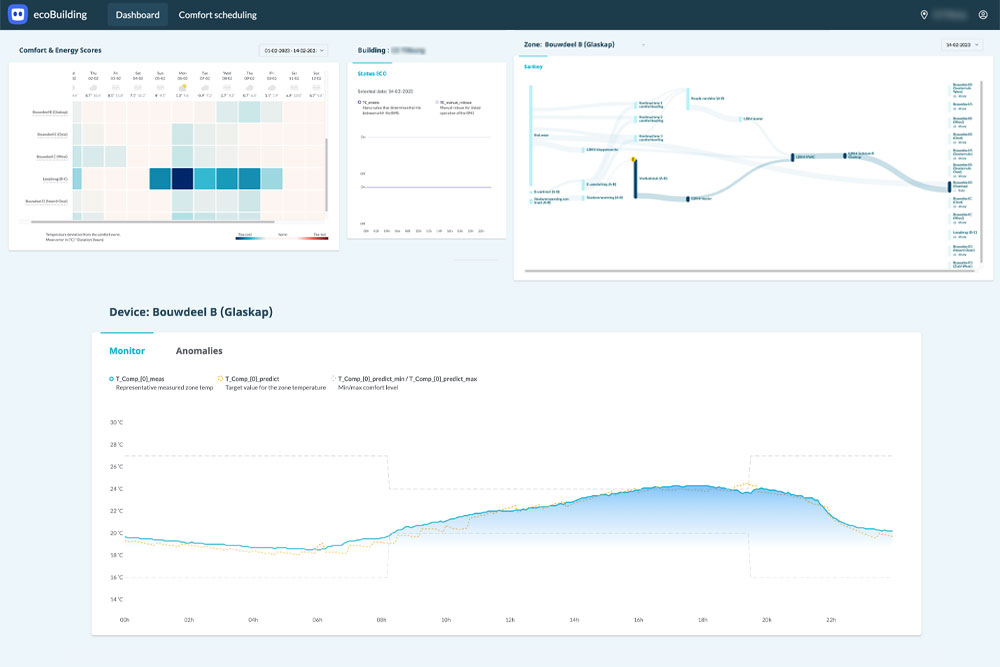The height and width of the screenshot is (667, 1000).
Task: Click the dark LBK4 HVAC Sankey node
Action: coord(792,157)
